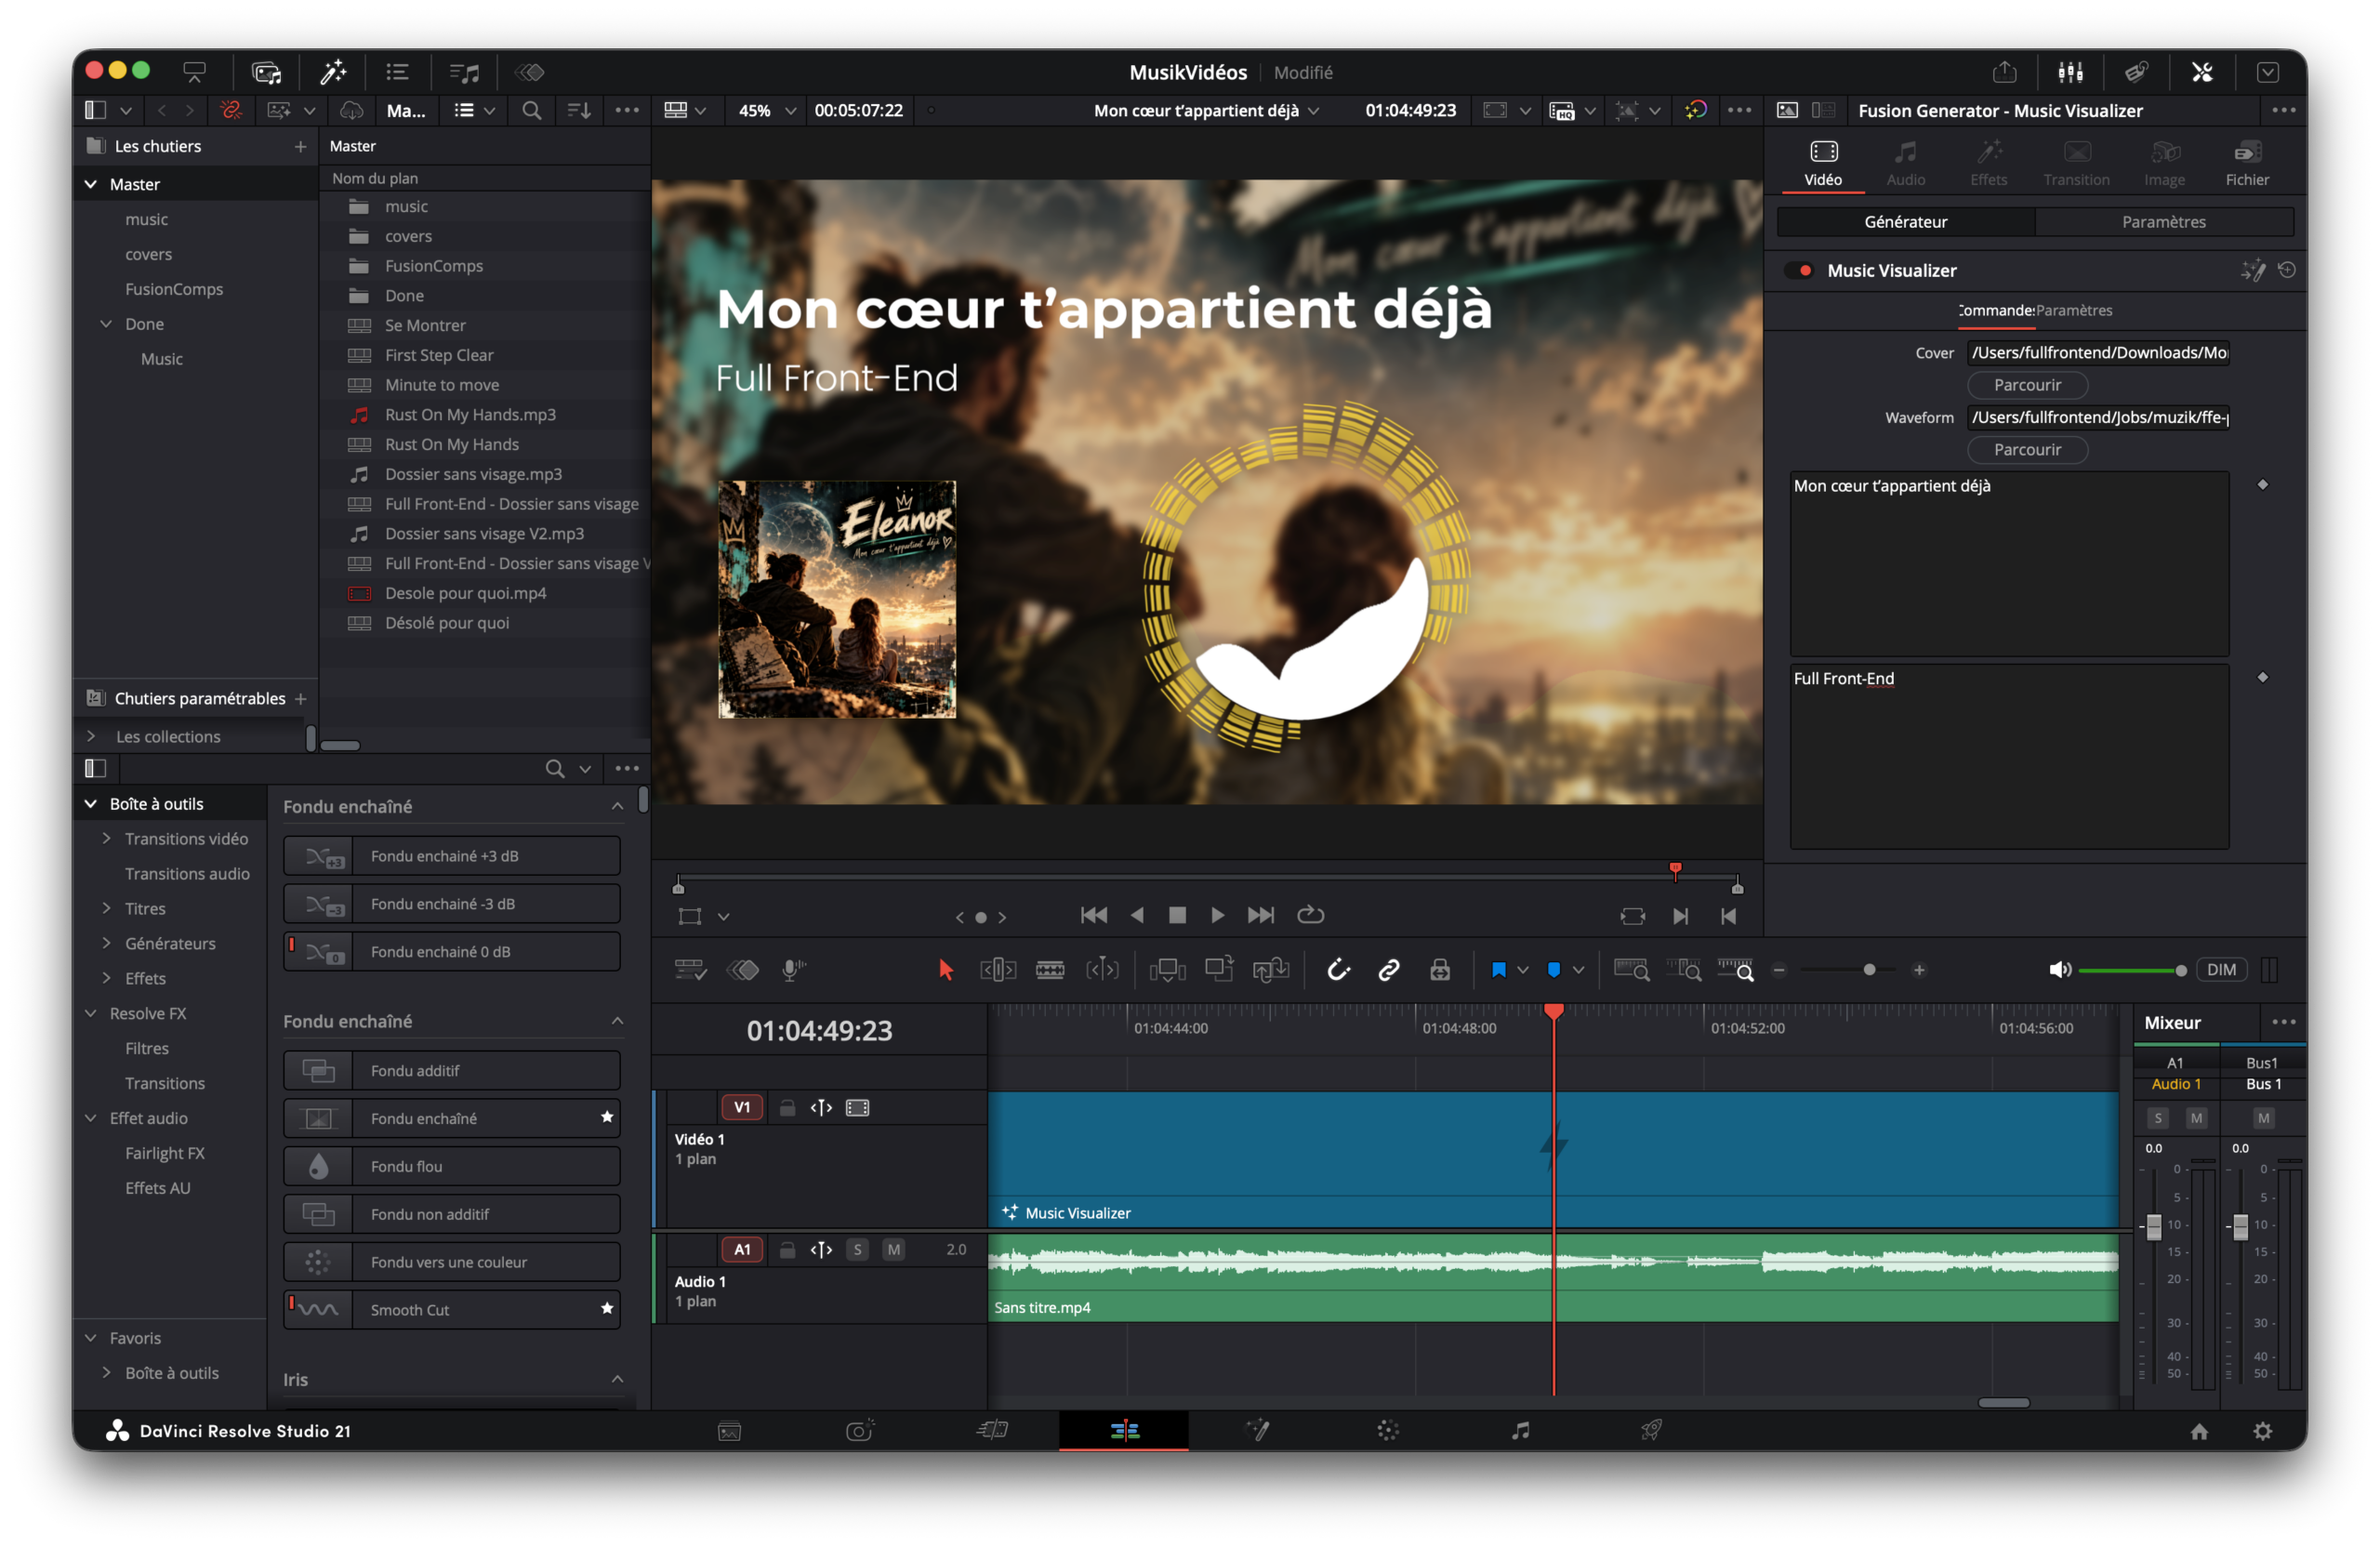Select the Smooth Cut transition
This screenshot has width=2380, height=1547.
(x=451, y=1309)
